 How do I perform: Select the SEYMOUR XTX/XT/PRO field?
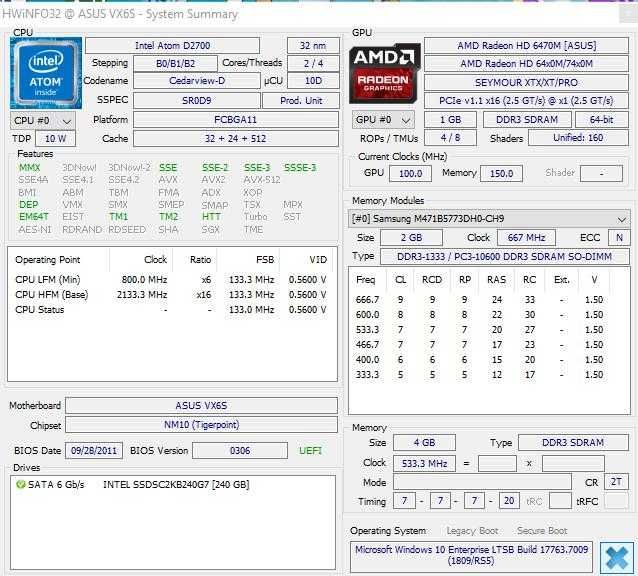click(527, 83)
